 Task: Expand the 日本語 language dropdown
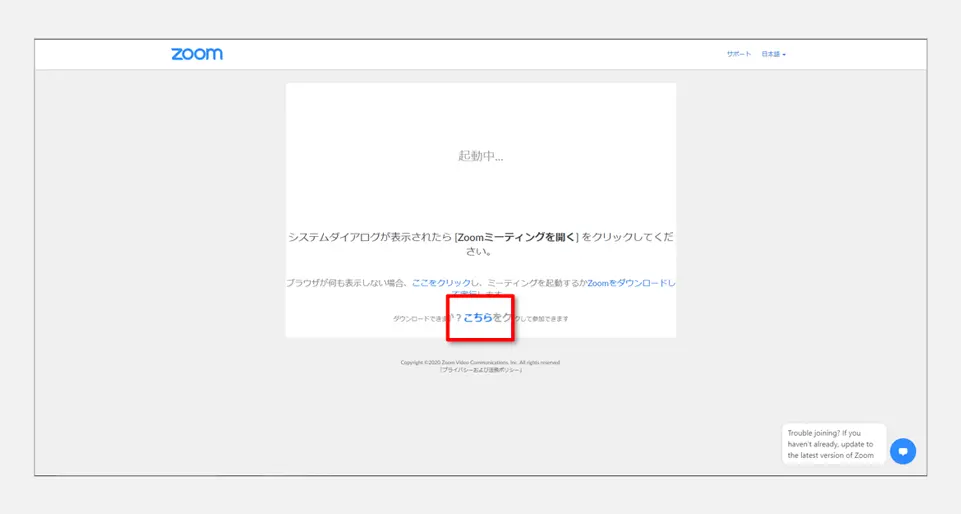click(773, 54)
